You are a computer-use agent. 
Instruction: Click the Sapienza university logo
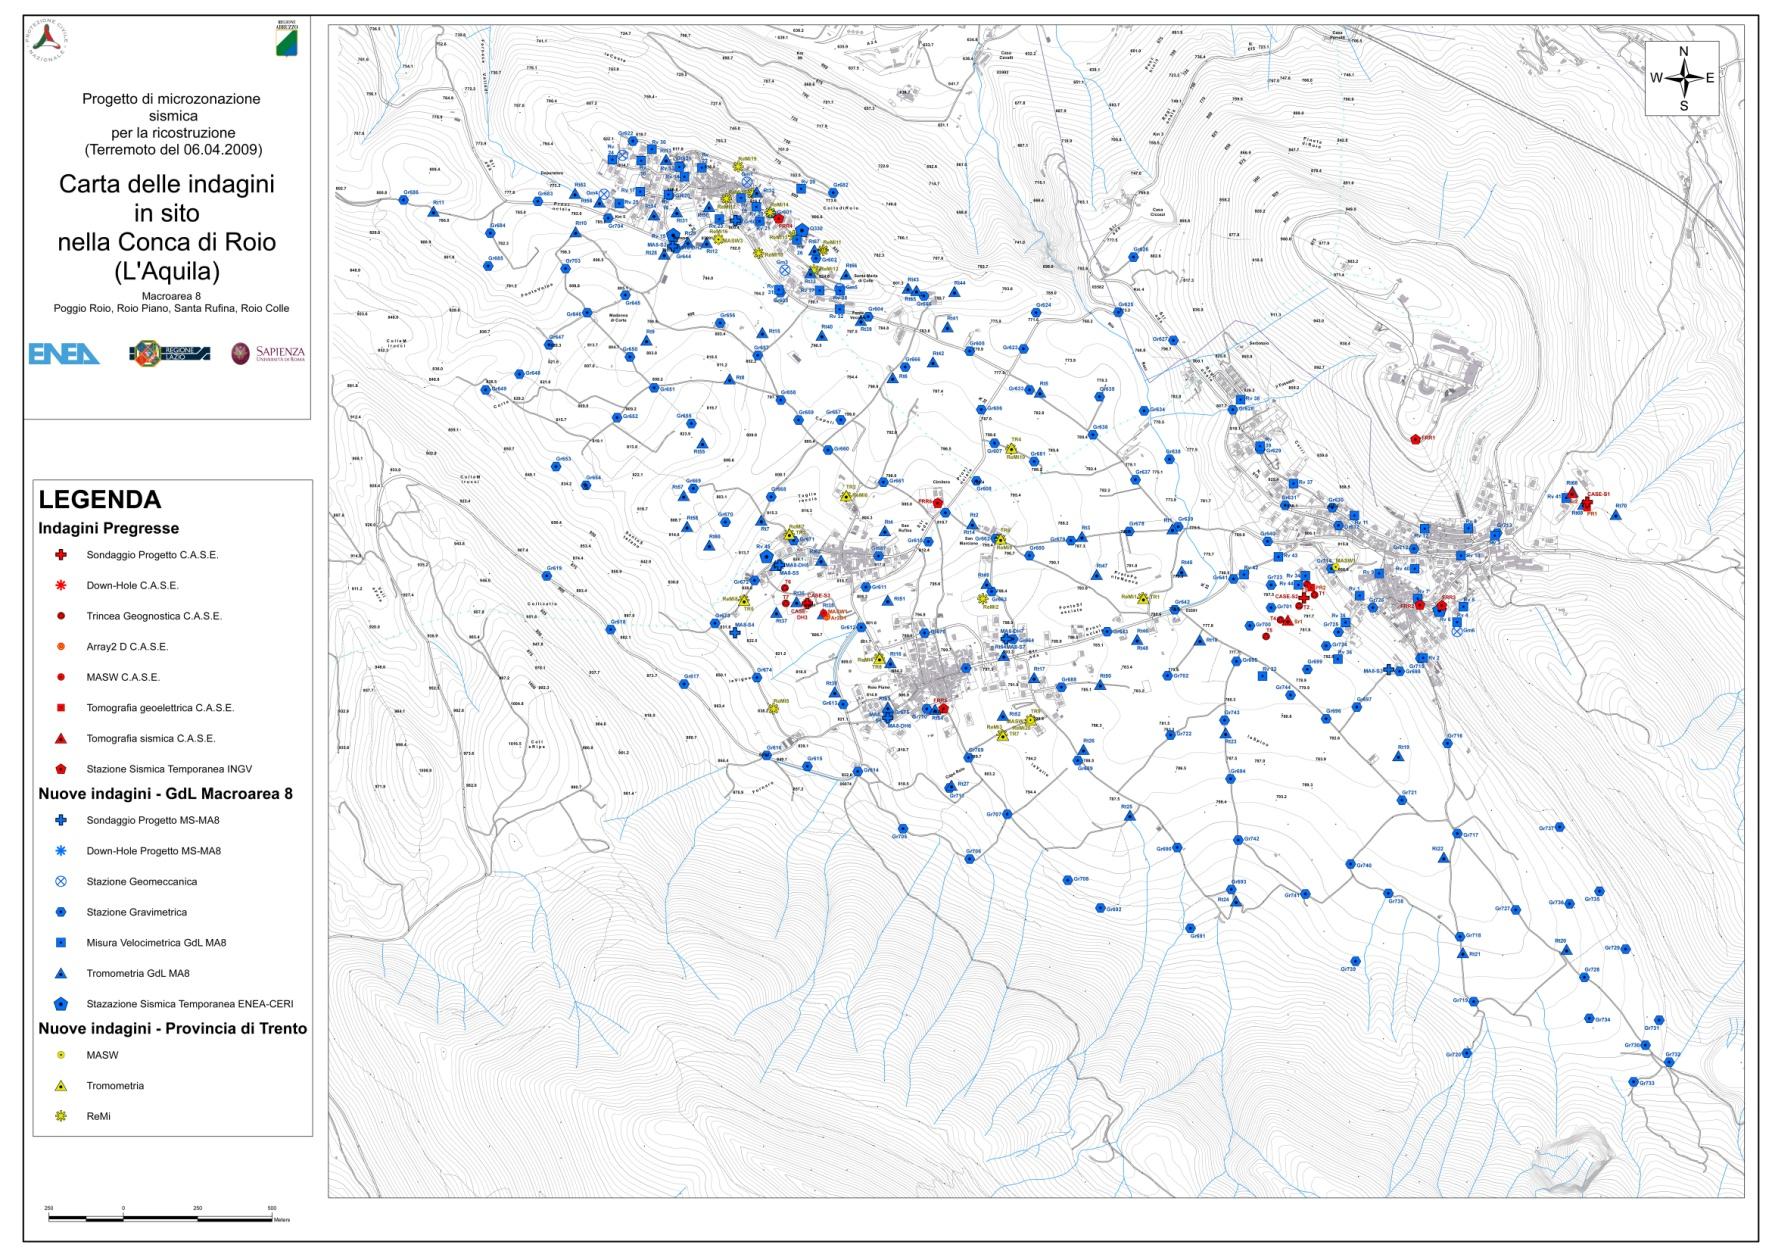pos(267,354)
